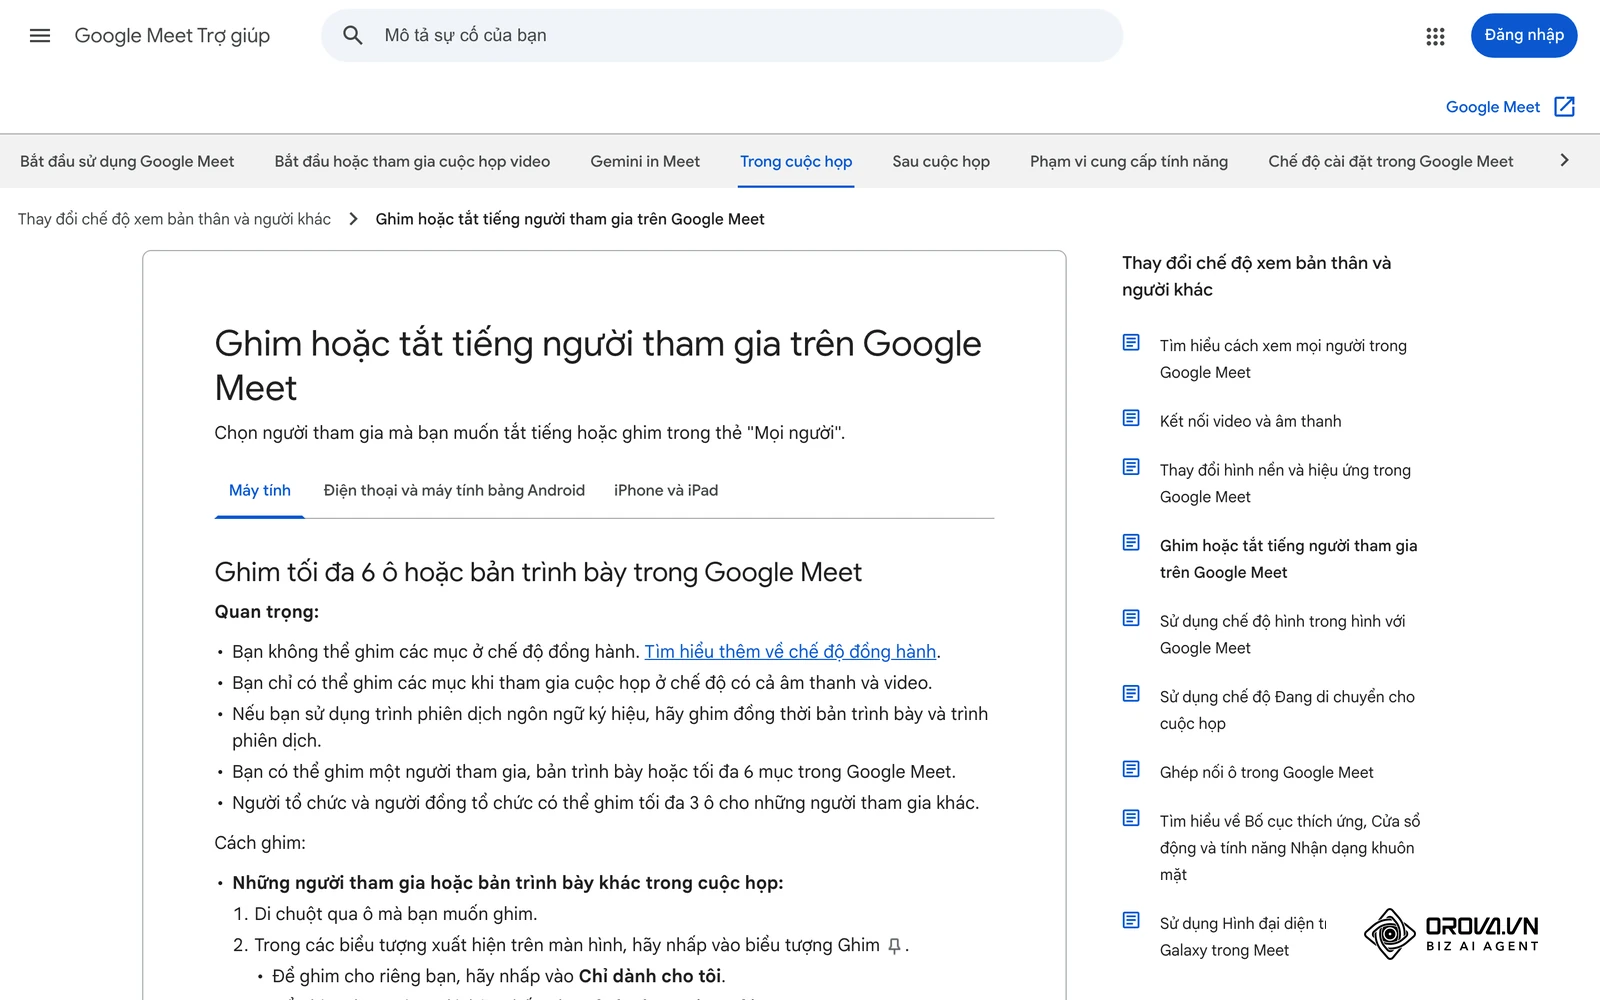Click the Đăng nhập sign-in button

1524,36
